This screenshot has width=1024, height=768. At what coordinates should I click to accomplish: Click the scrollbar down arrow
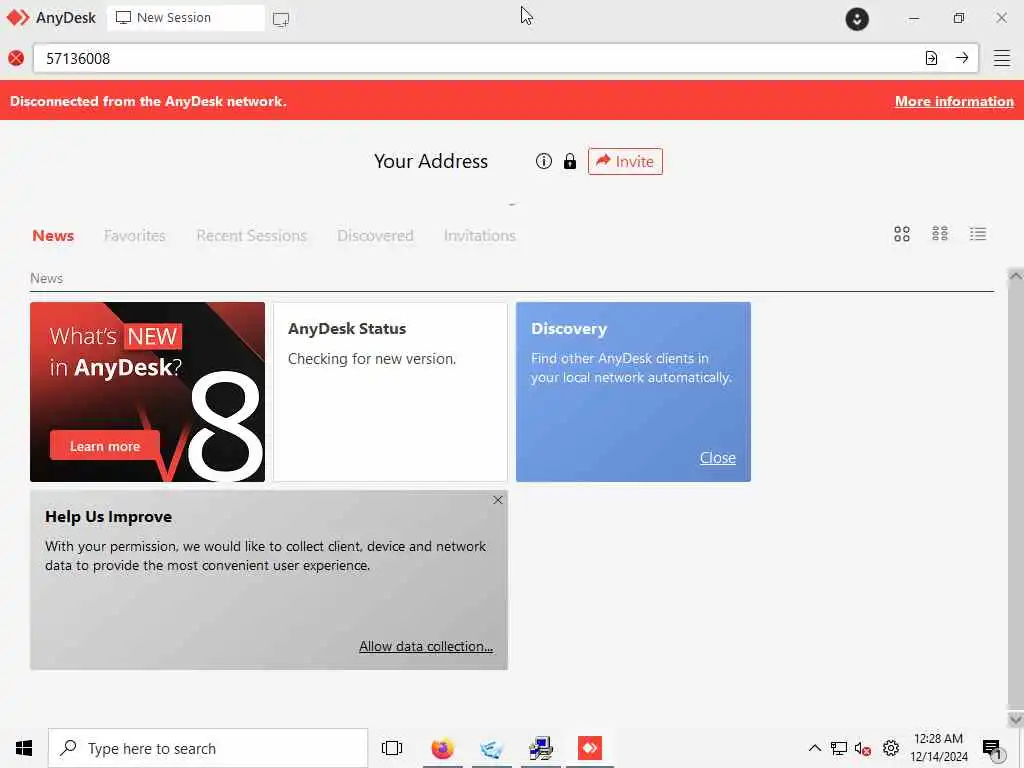(1016, 719)
